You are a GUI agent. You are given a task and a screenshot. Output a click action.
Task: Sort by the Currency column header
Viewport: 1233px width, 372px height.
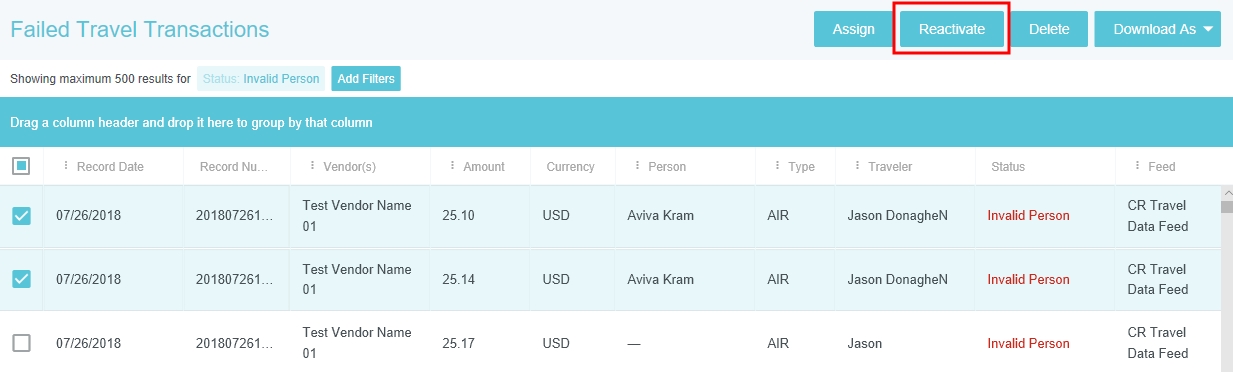570,167
